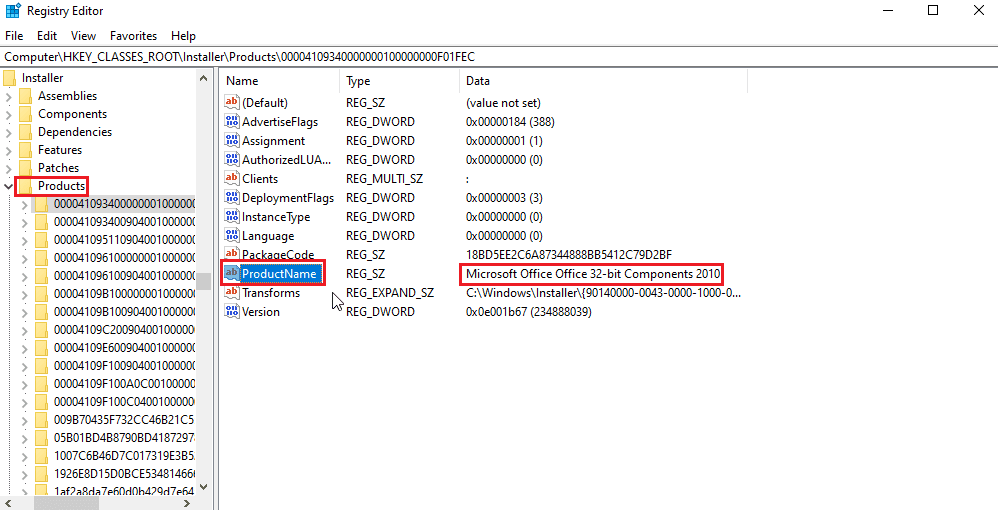The height and width of the screenshot is (510, 998).
Task: Click the tree pane horizontal scroll right arrow
Action: coord(186,503)
